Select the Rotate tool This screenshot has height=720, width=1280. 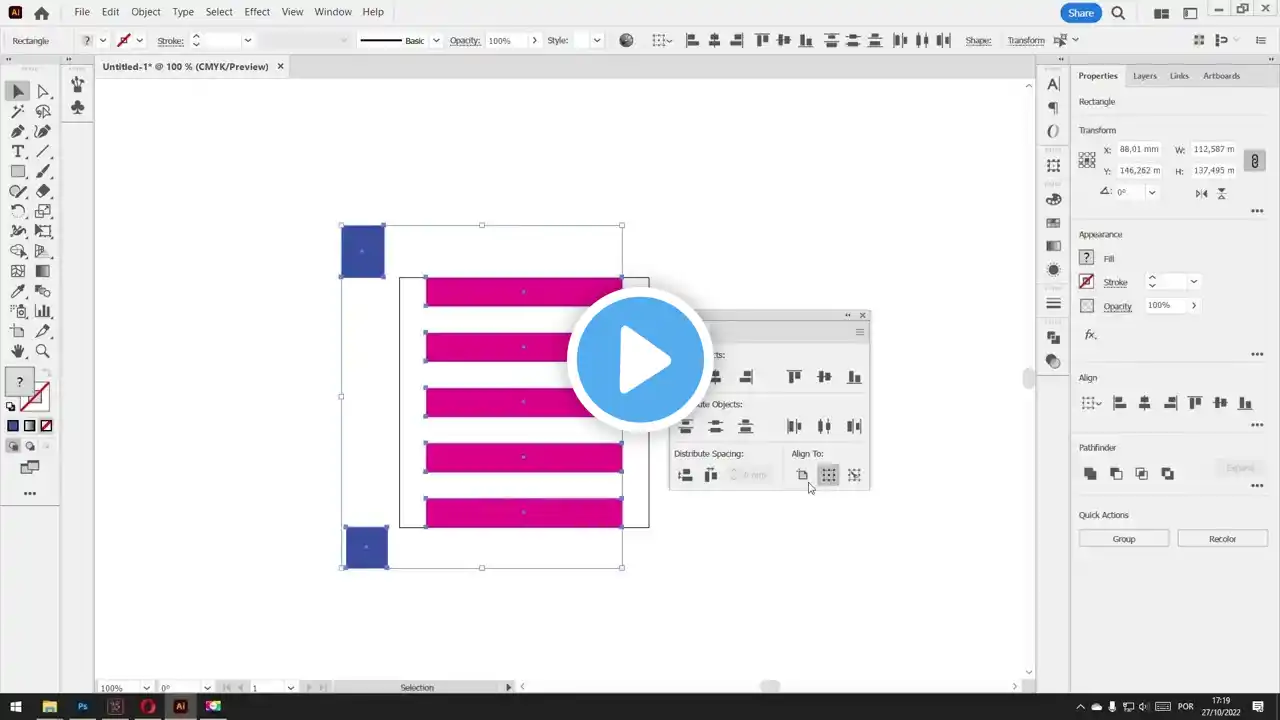tap(18, 211)
